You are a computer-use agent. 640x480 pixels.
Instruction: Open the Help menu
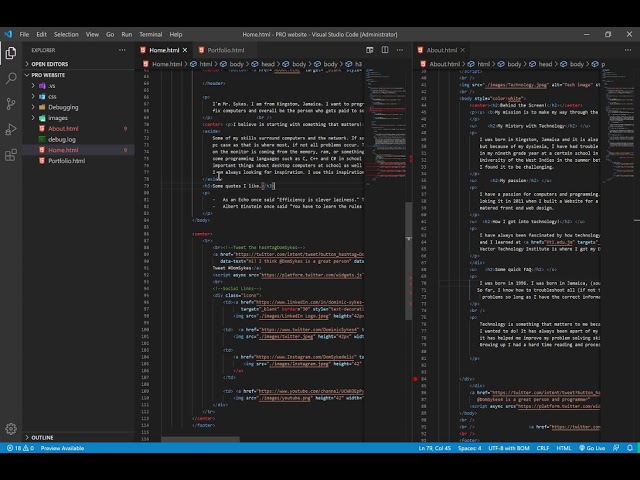tap(176, 34)
